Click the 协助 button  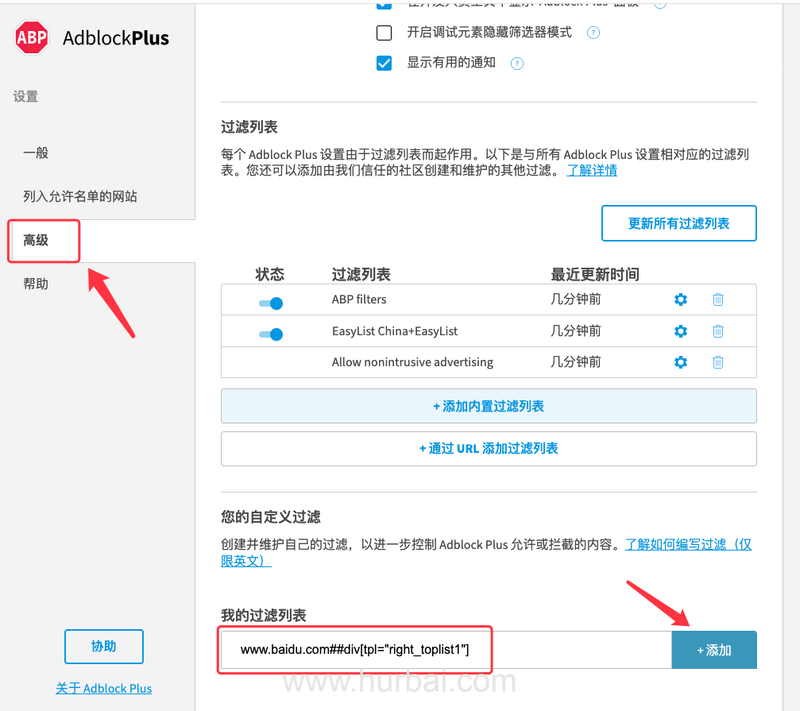(104, 646)
